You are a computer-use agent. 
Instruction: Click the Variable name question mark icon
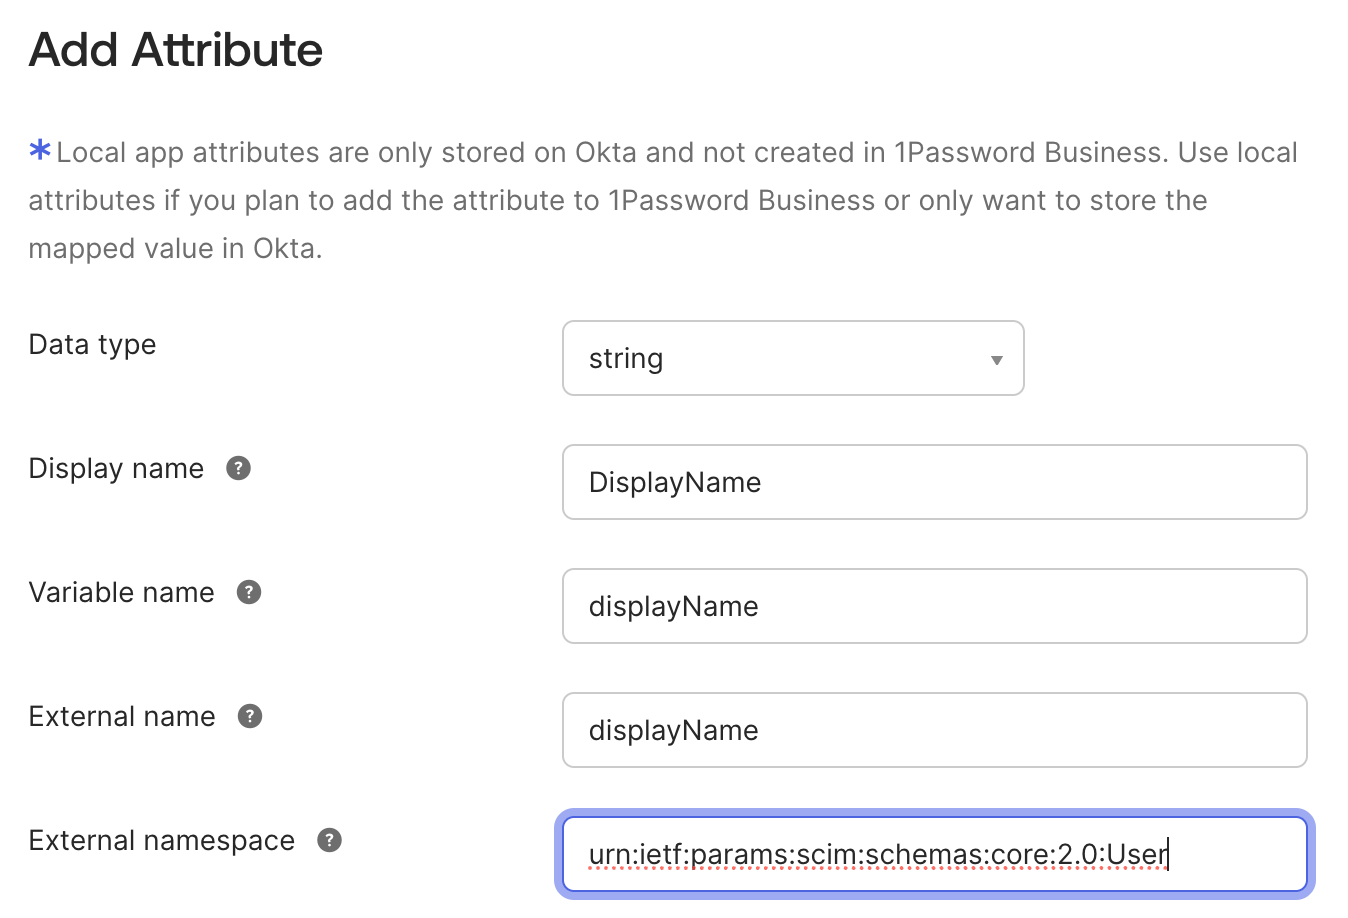[249, 592]
